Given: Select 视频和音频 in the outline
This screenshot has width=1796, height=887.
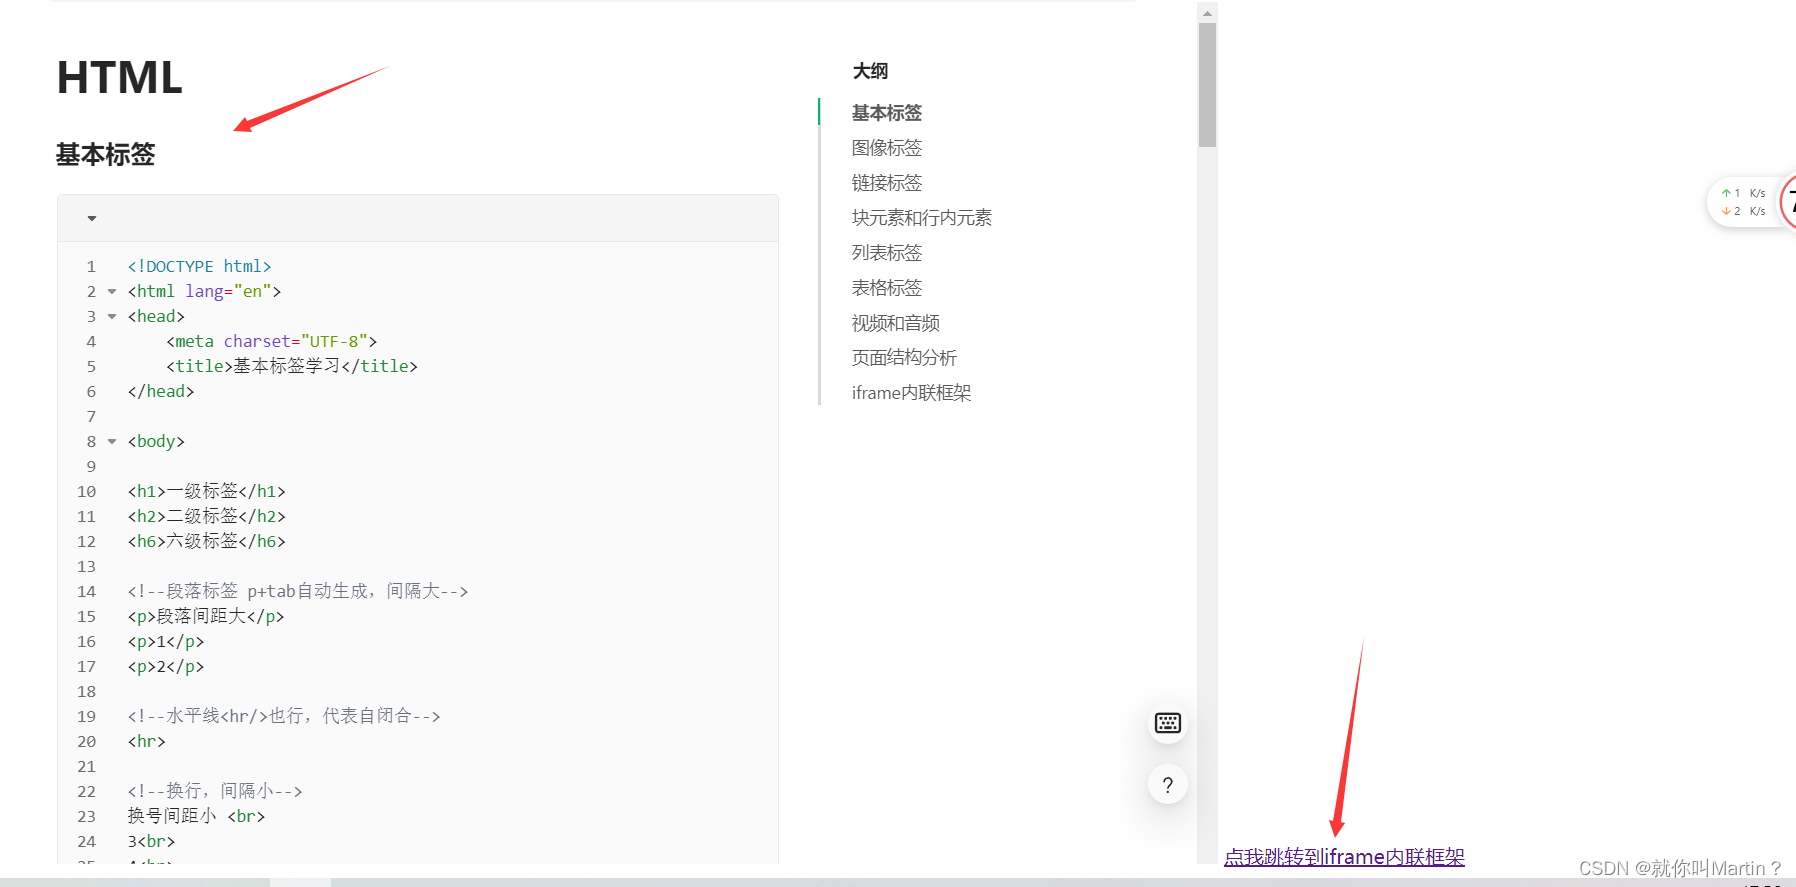Looking at the screenshot, I should click(896, 323).
